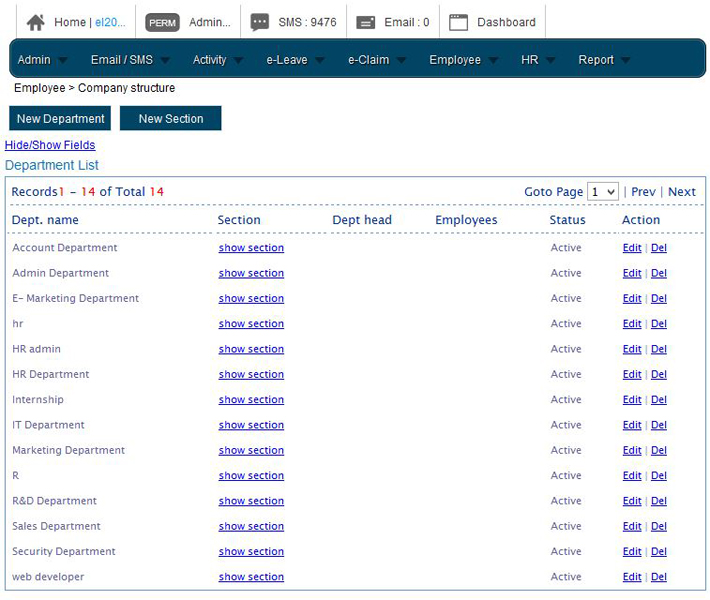The height and width of the screenshot is (600, 710).
Task: Open the Dashboard link
Action: click(506, 22)
